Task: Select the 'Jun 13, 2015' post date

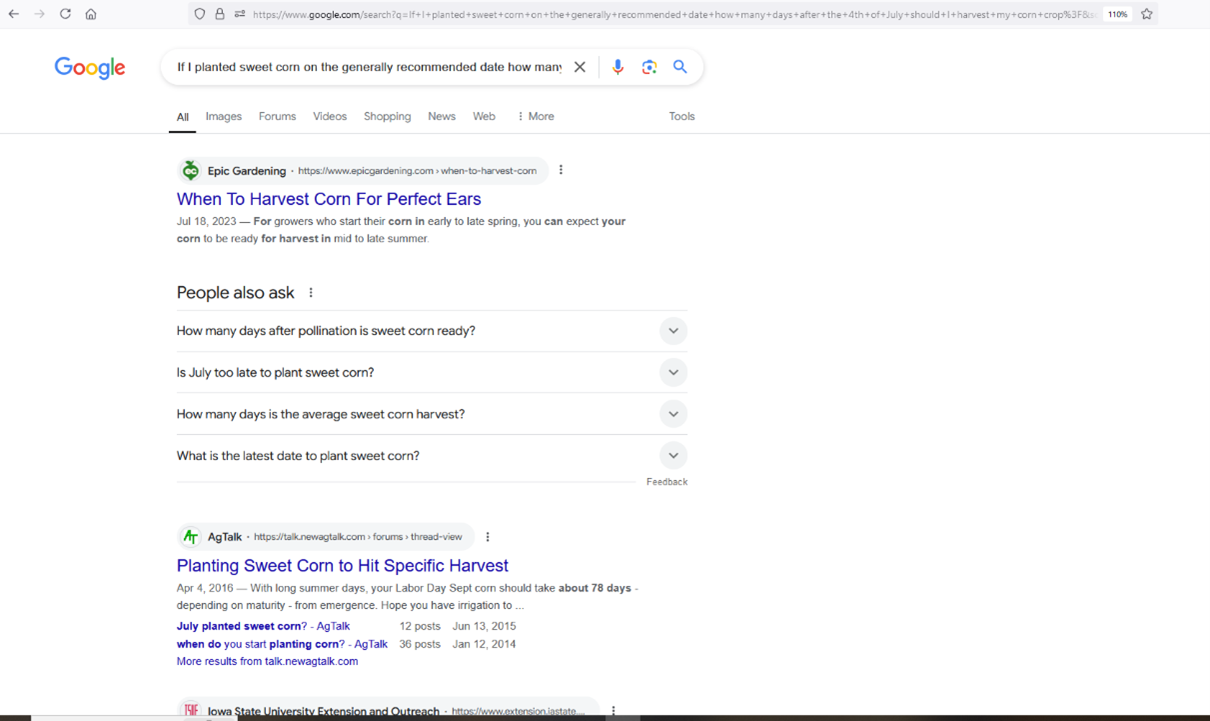Action: [x=484, y=626]
